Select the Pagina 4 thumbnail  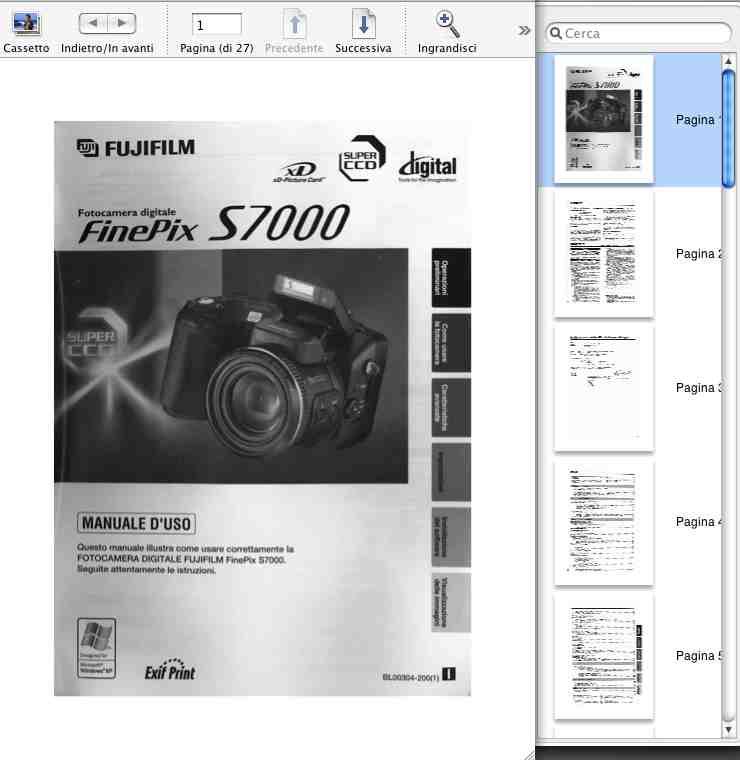(604, 521)
